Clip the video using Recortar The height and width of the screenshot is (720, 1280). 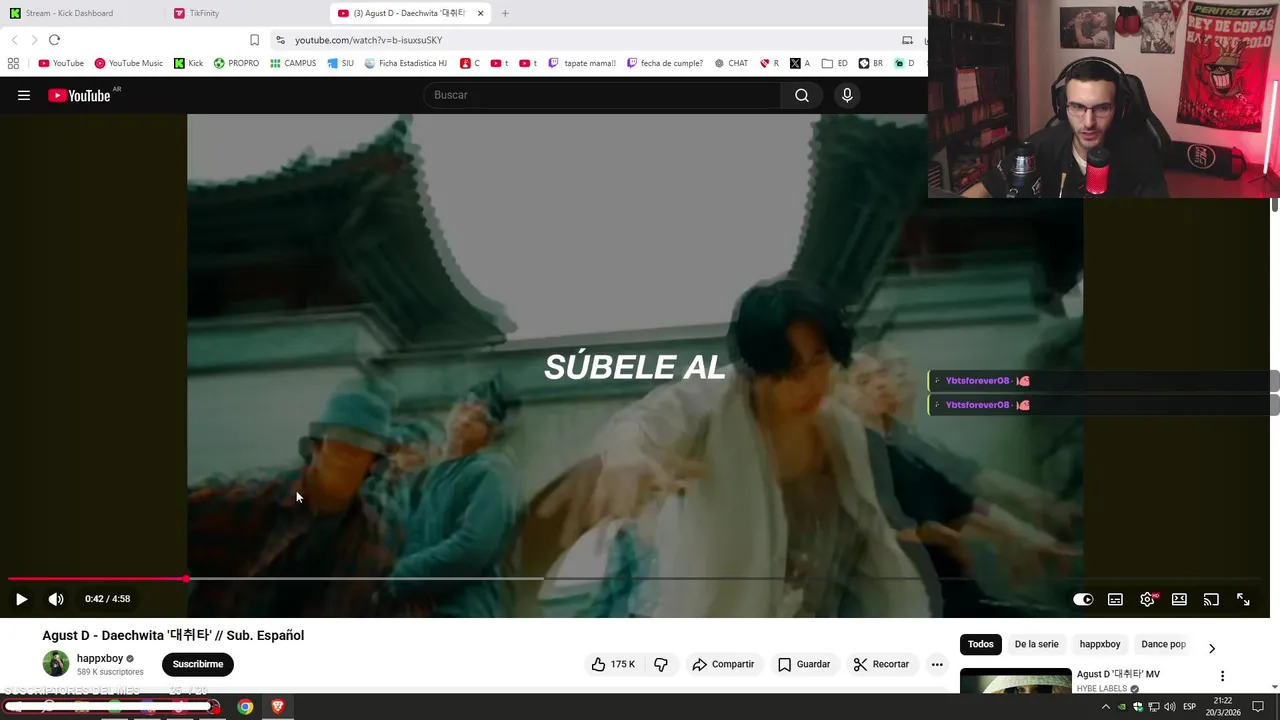(881, 664)
